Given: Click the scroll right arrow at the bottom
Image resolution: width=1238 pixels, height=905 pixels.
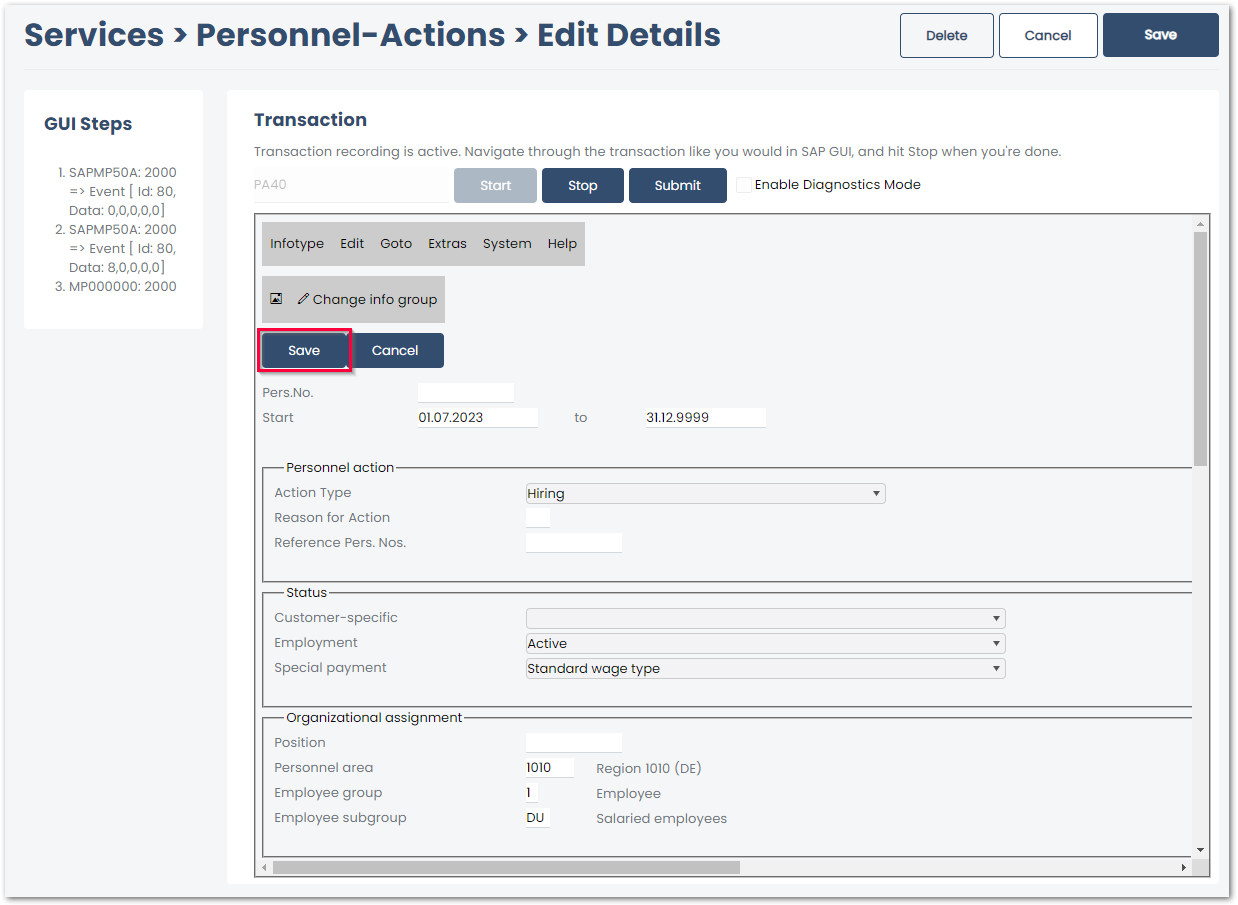Looking at the screenshot, I should pos(1185,867).
